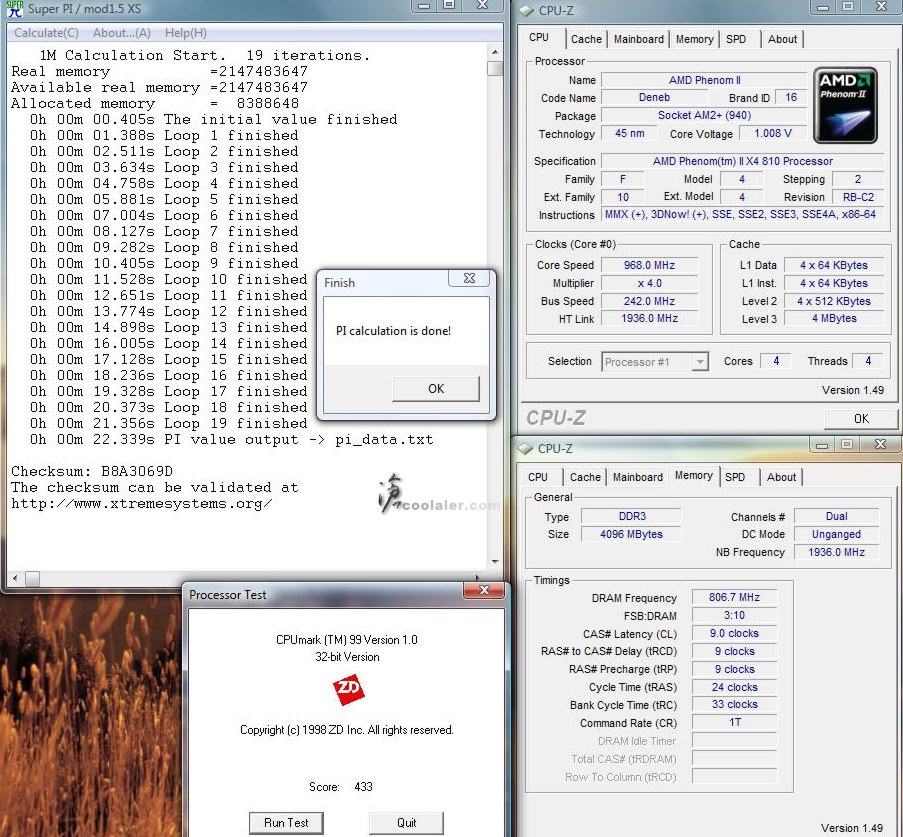Click the Level 2 cache value '4 x 512 KBytes'
The image size is (903, 837).
[x=834, y=301]
